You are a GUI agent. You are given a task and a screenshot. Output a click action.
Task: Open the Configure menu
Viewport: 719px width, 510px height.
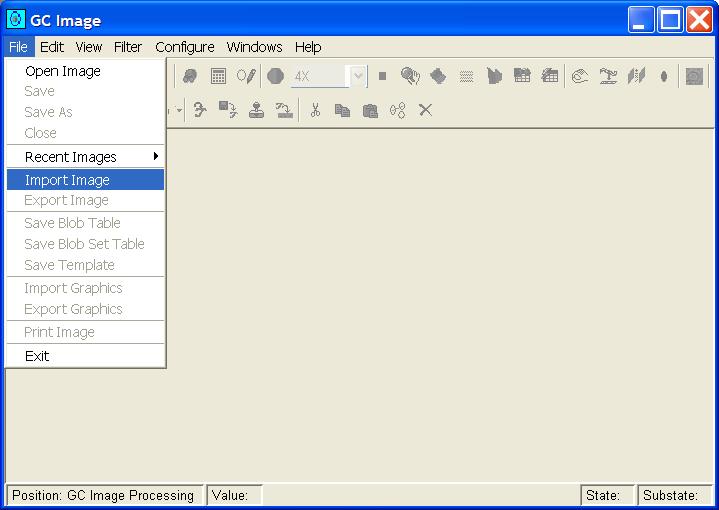[x=185, y=47]
